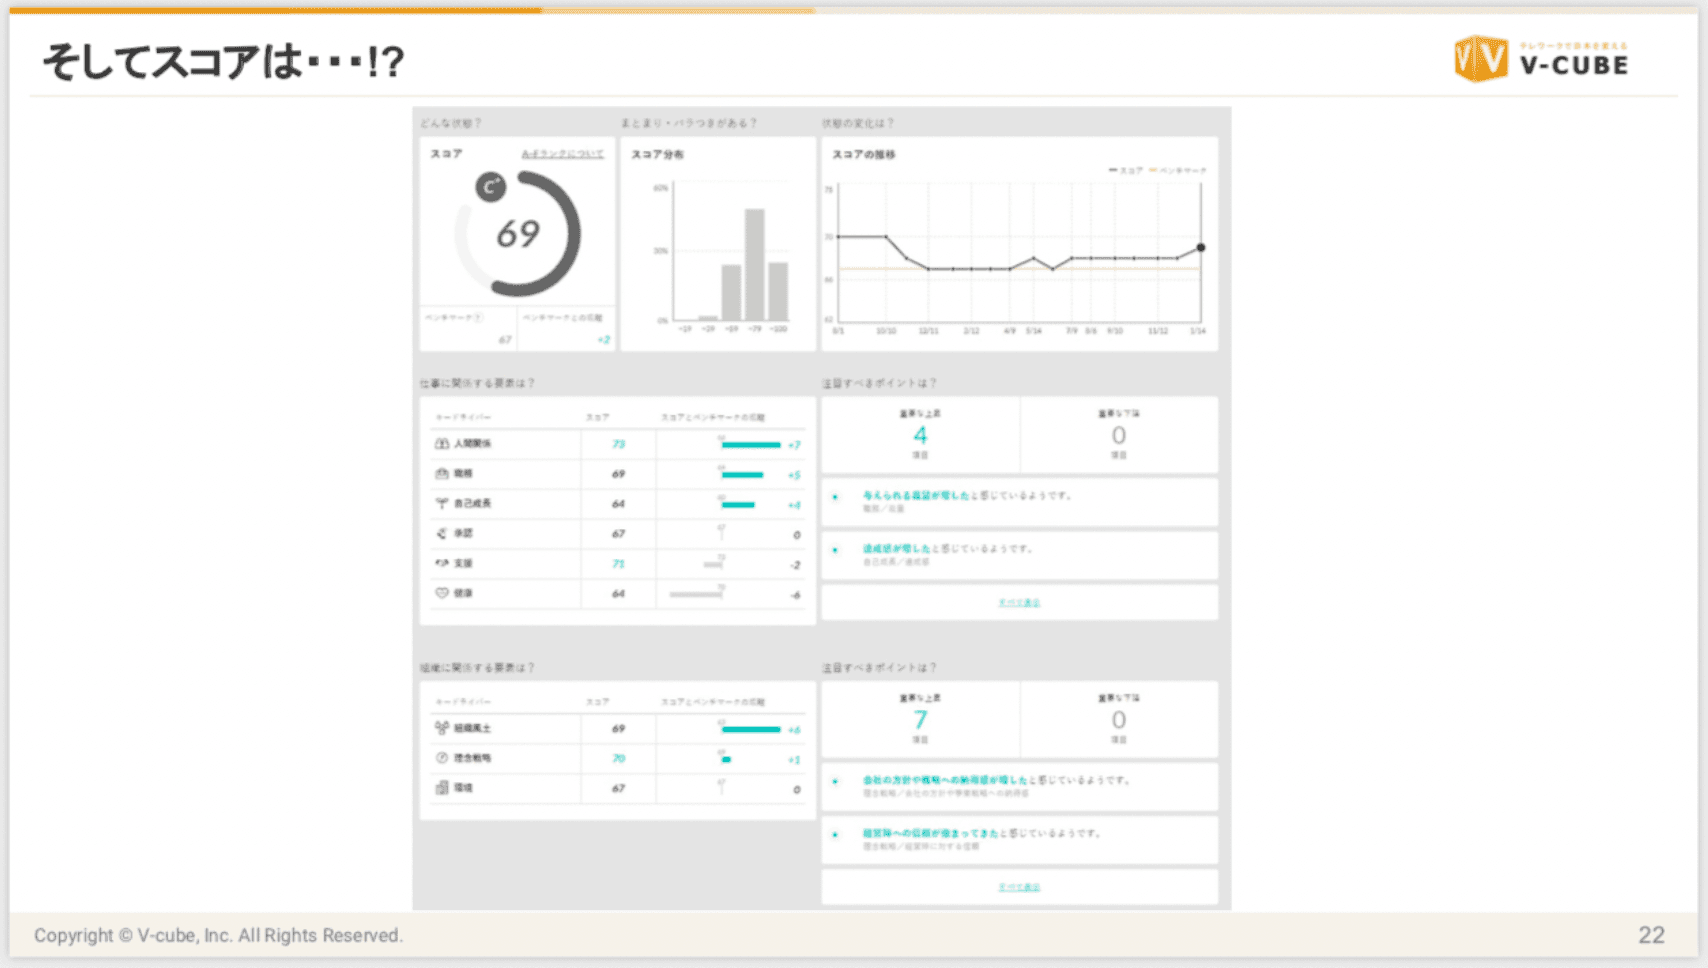1708x968 pixels.
Task: Click the 組織風土 icon
Action: 441,728
